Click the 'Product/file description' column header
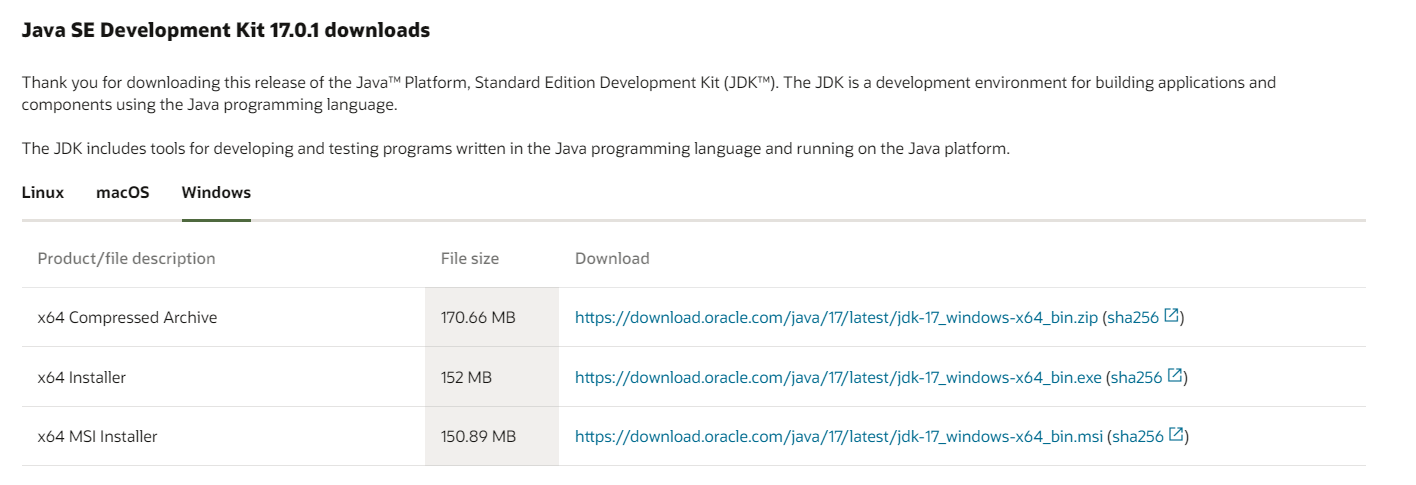Screen dimensions: 1416x485 126,258
